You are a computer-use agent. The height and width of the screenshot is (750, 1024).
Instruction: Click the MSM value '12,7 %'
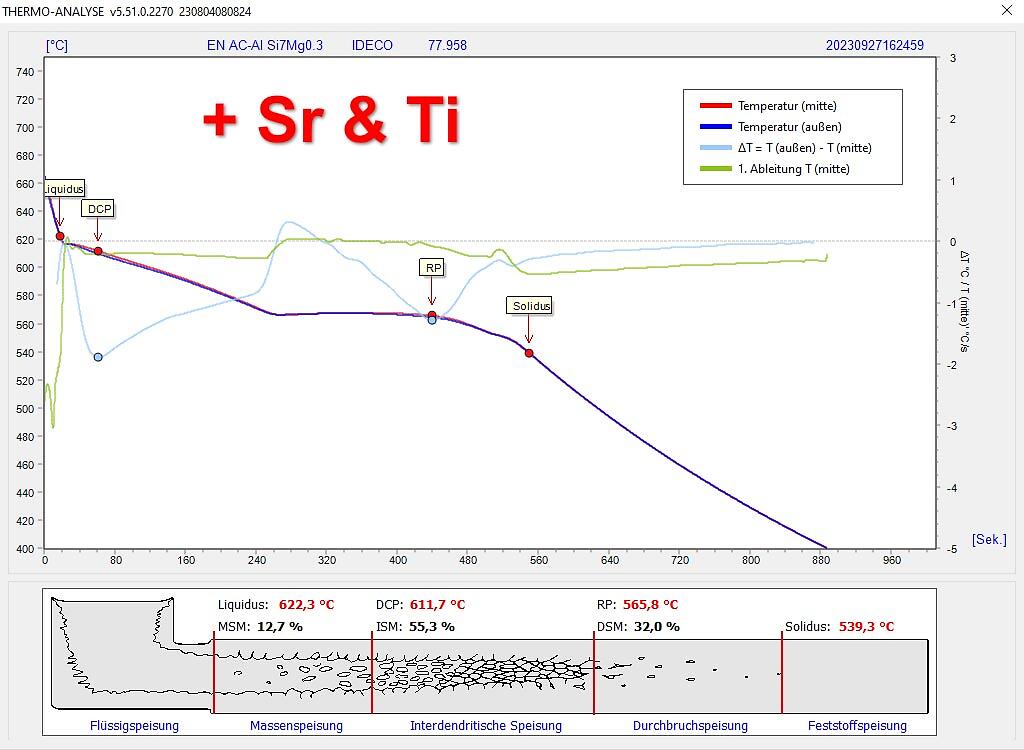280,627
